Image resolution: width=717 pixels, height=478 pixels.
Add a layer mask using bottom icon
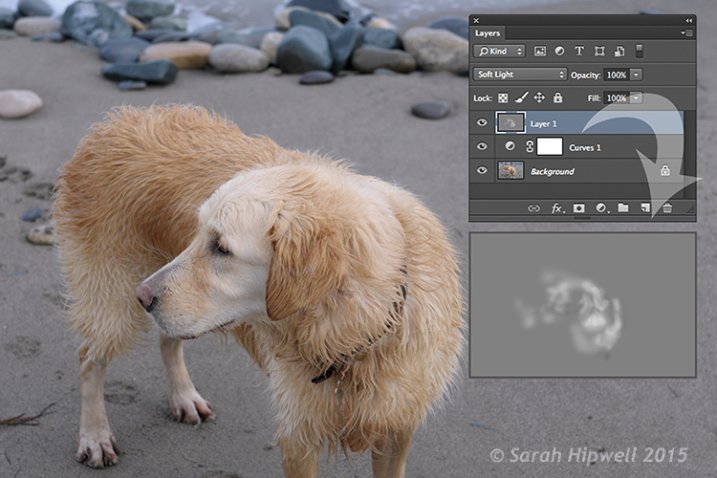click(x=579, y=208)
